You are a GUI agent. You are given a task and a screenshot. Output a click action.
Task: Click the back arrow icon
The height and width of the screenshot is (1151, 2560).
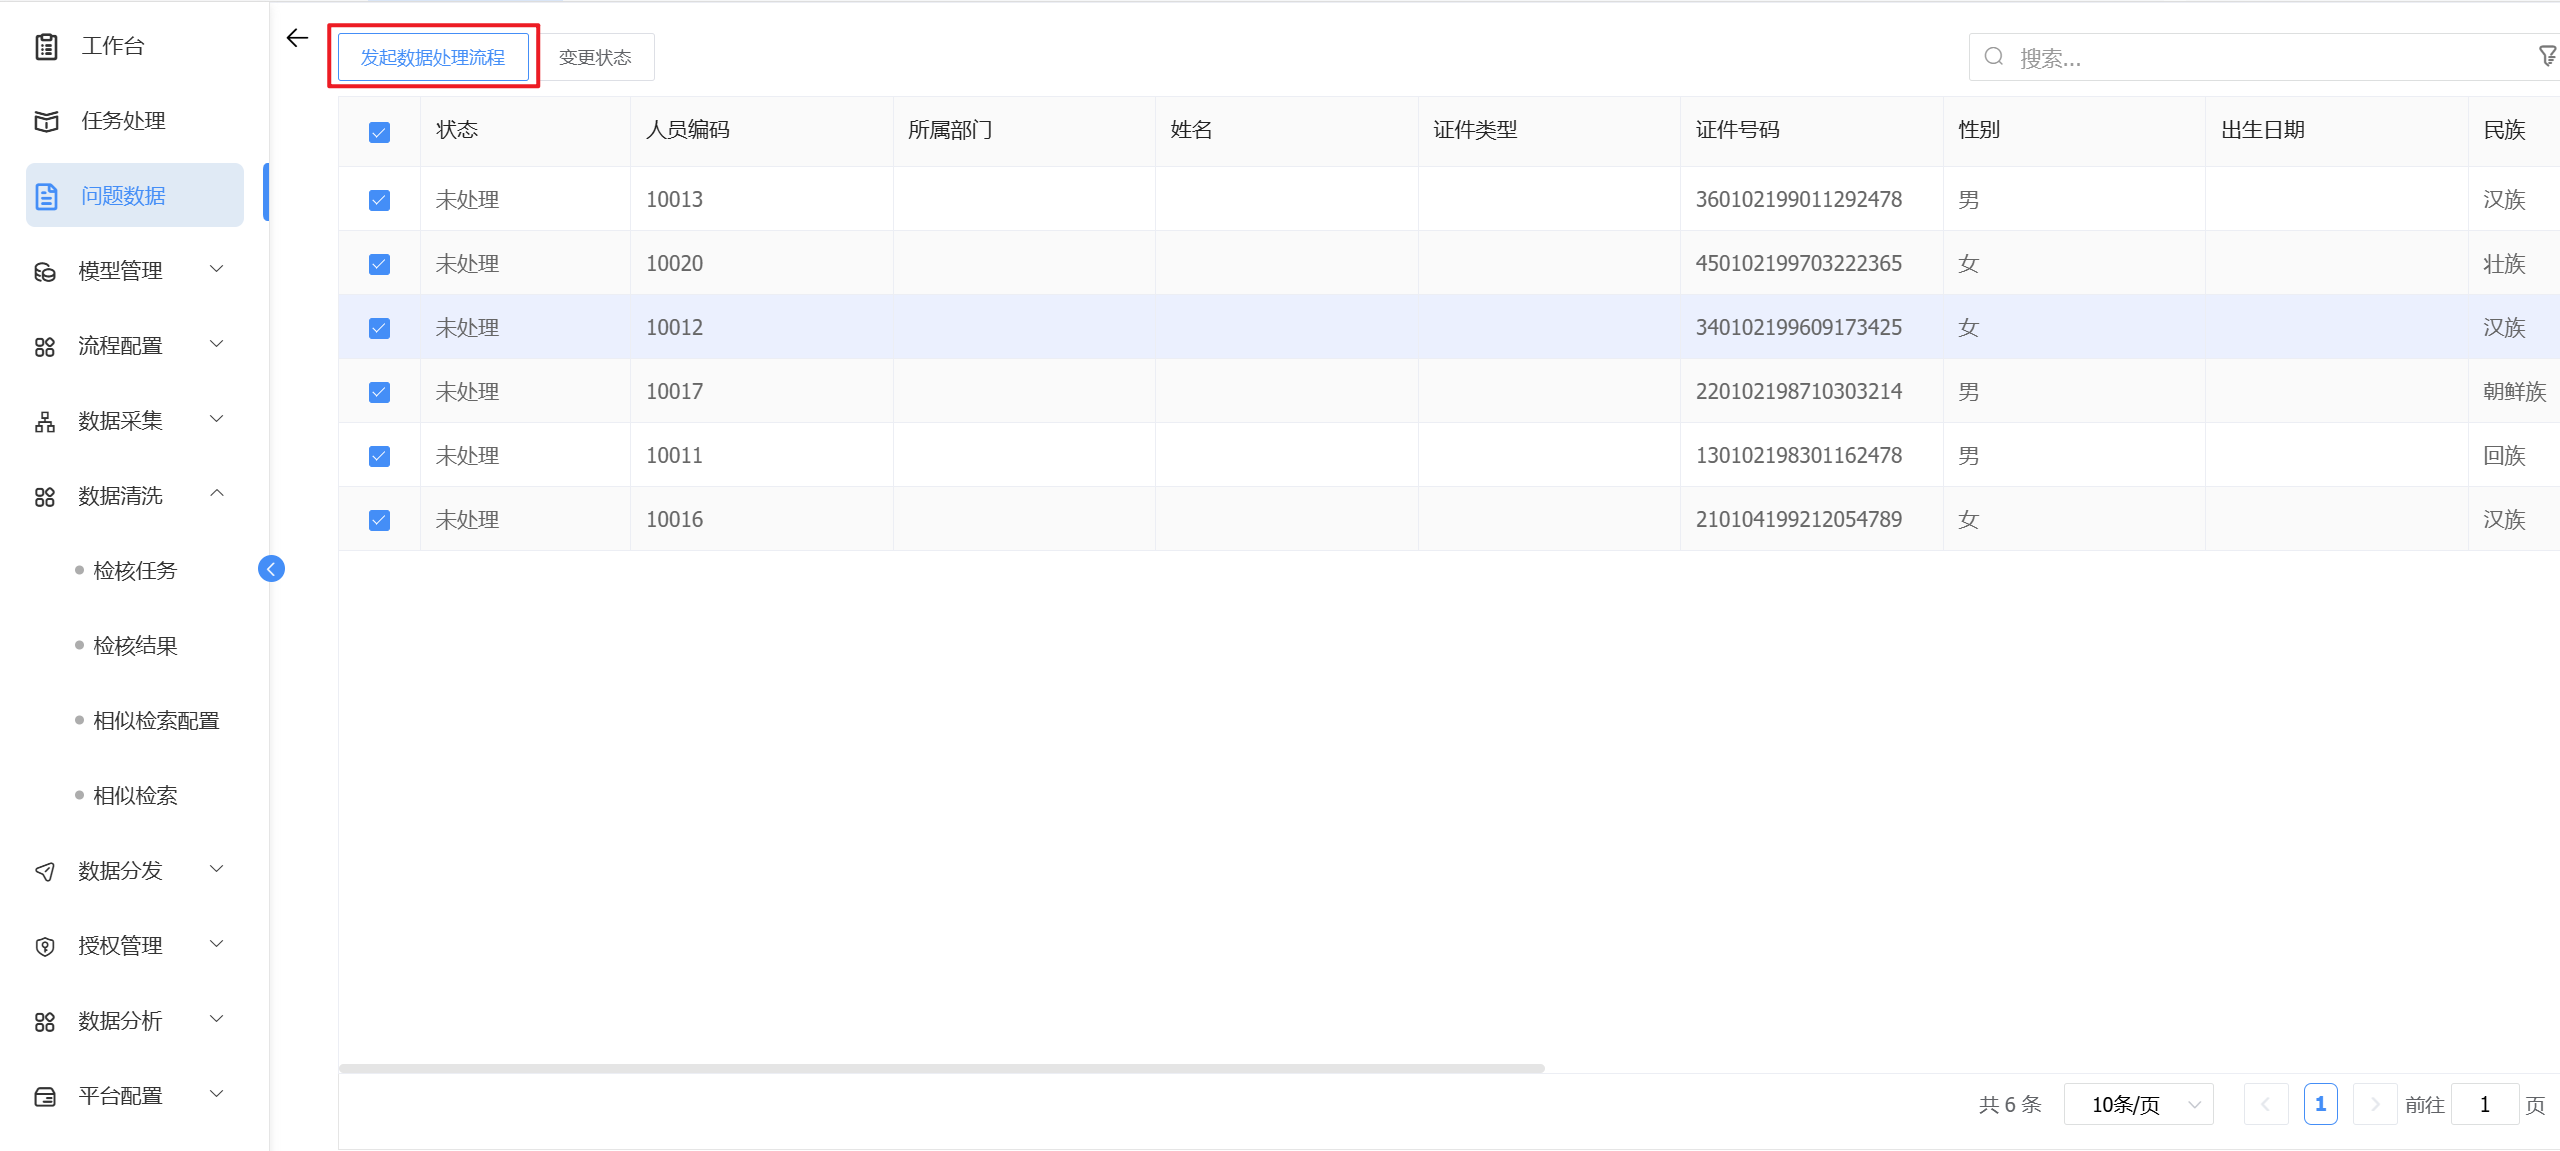[297, 38]
